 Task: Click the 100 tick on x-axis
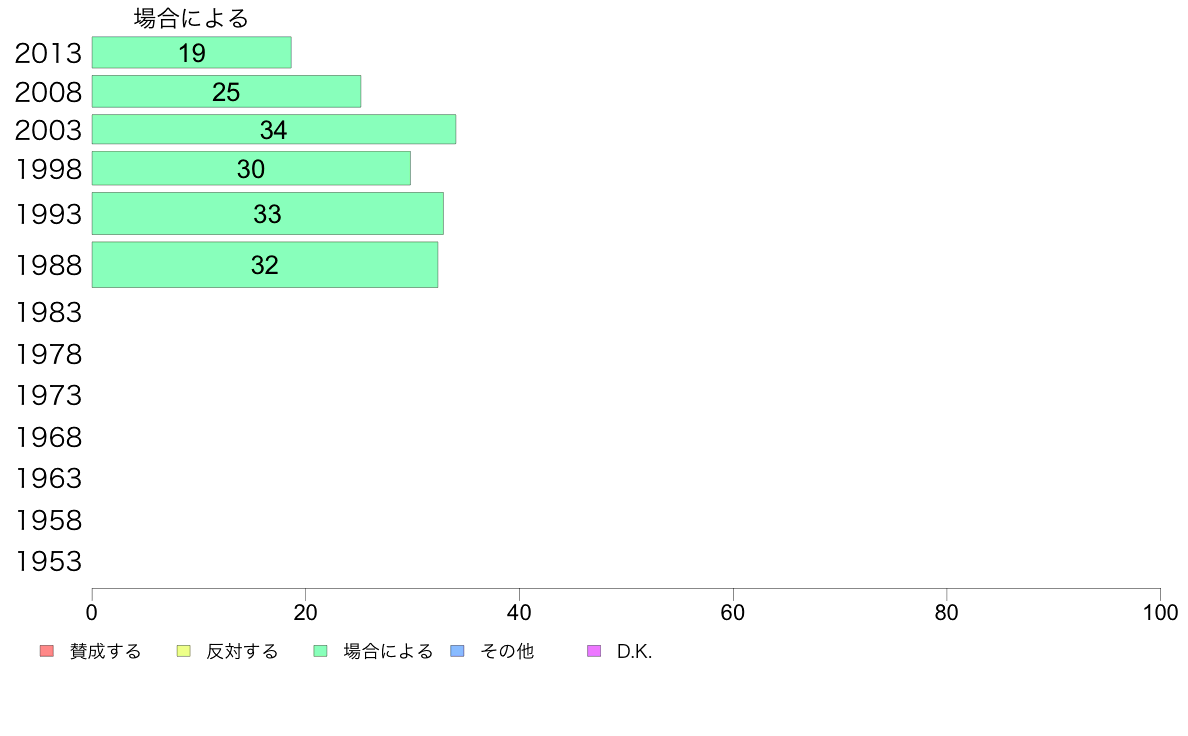click(1160, 612)
